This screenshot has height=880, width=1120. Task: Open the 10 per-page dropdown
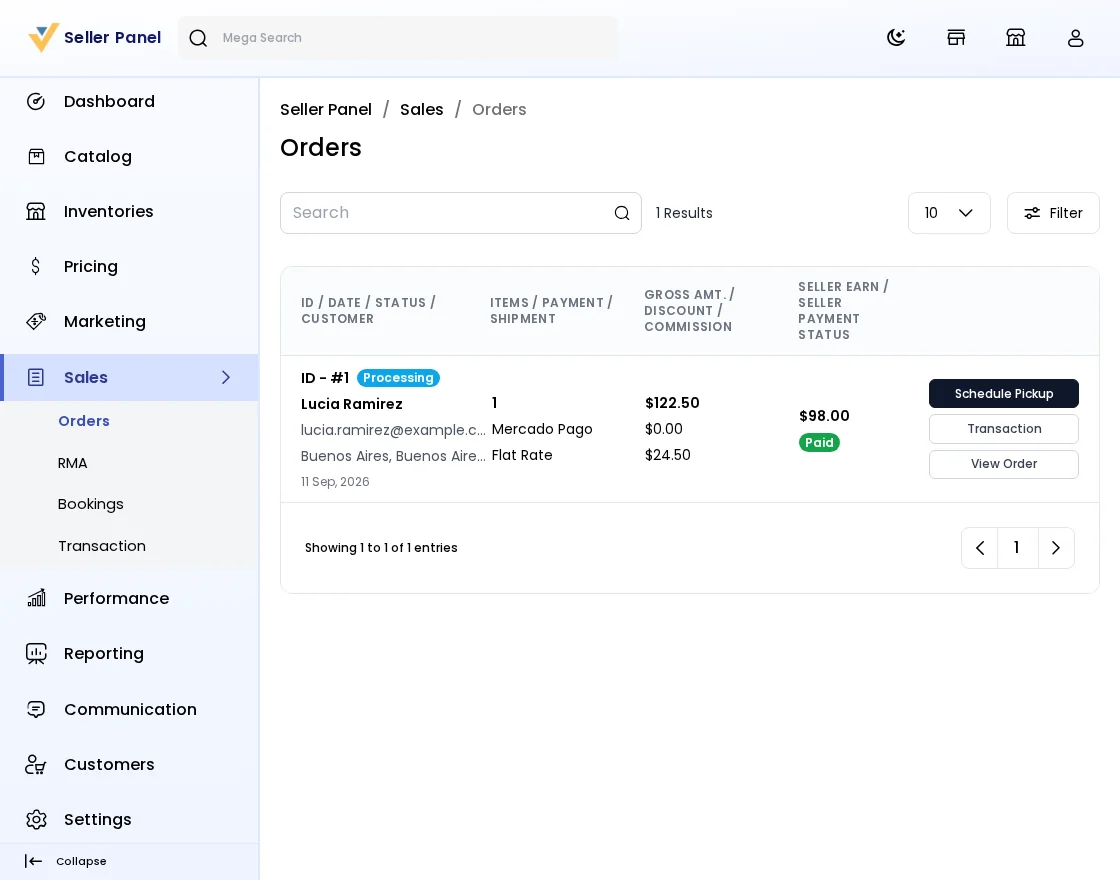pyautogui.click(x=949, y=213)
